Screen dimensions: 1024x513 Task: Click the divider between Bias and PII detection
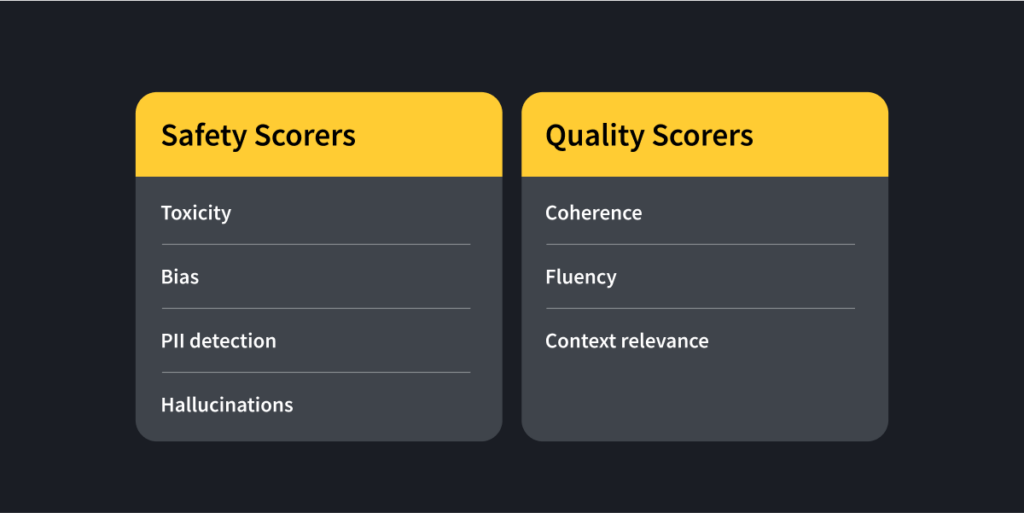click(x=315, y=308)
